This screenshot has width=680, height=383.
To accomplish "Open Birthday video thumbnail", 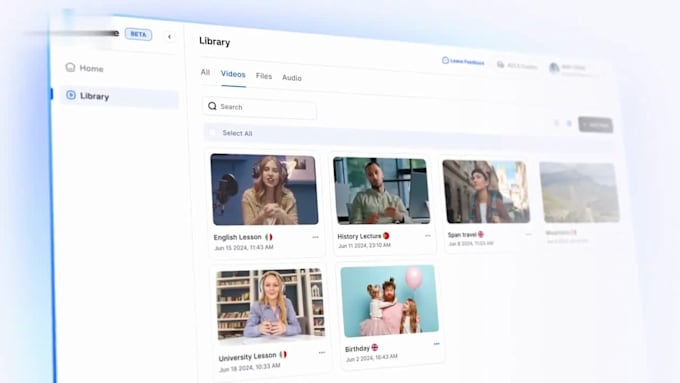I will (389, 301).
